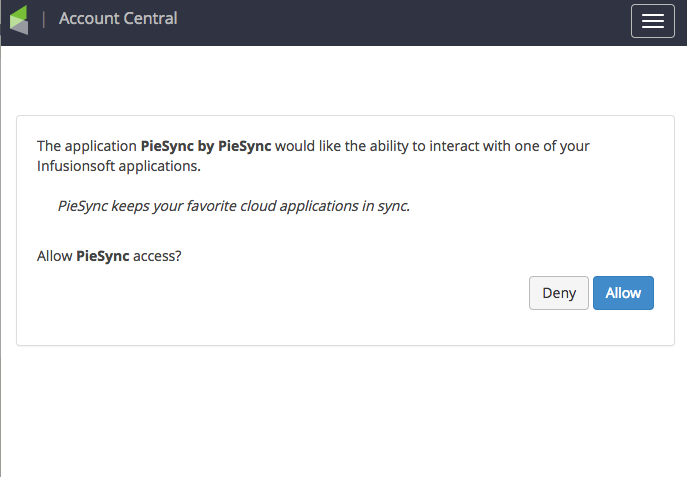Select the 'PieSync by PieSync' bold text

point(205,146)
